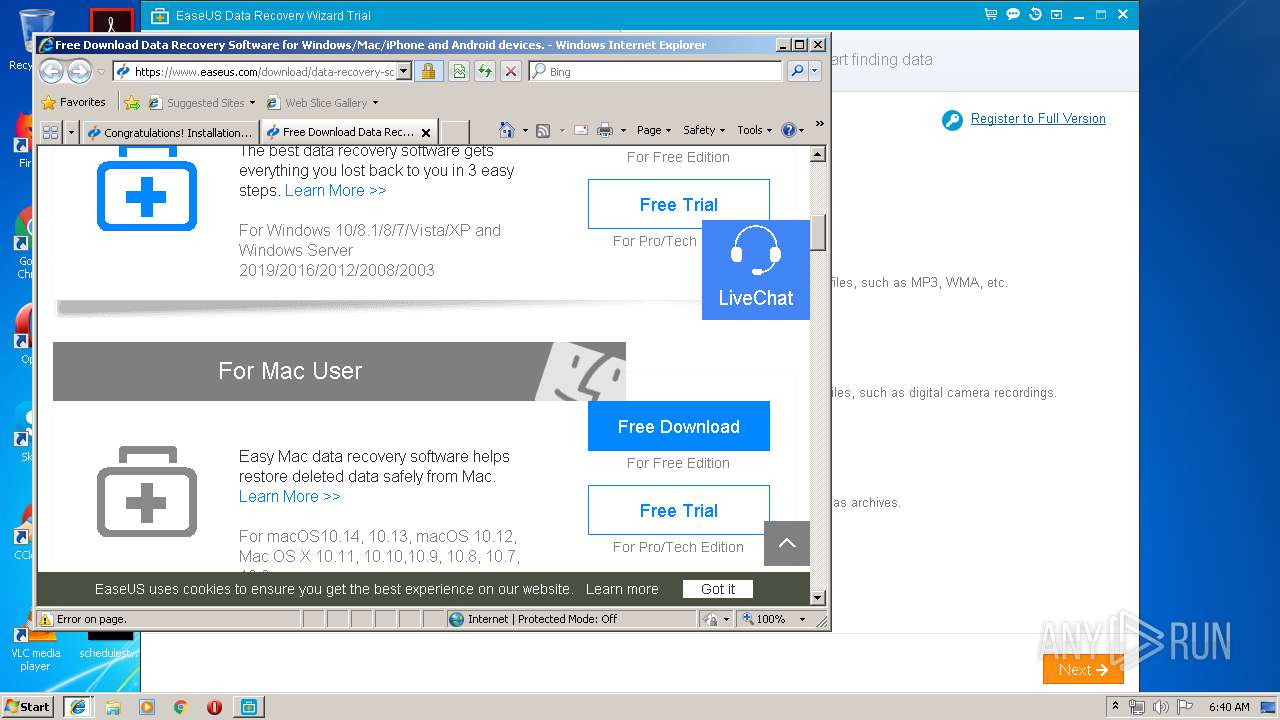Click the Error on page warning icon
This screenshot has width=1280, height=720.
tap(46, 619)
